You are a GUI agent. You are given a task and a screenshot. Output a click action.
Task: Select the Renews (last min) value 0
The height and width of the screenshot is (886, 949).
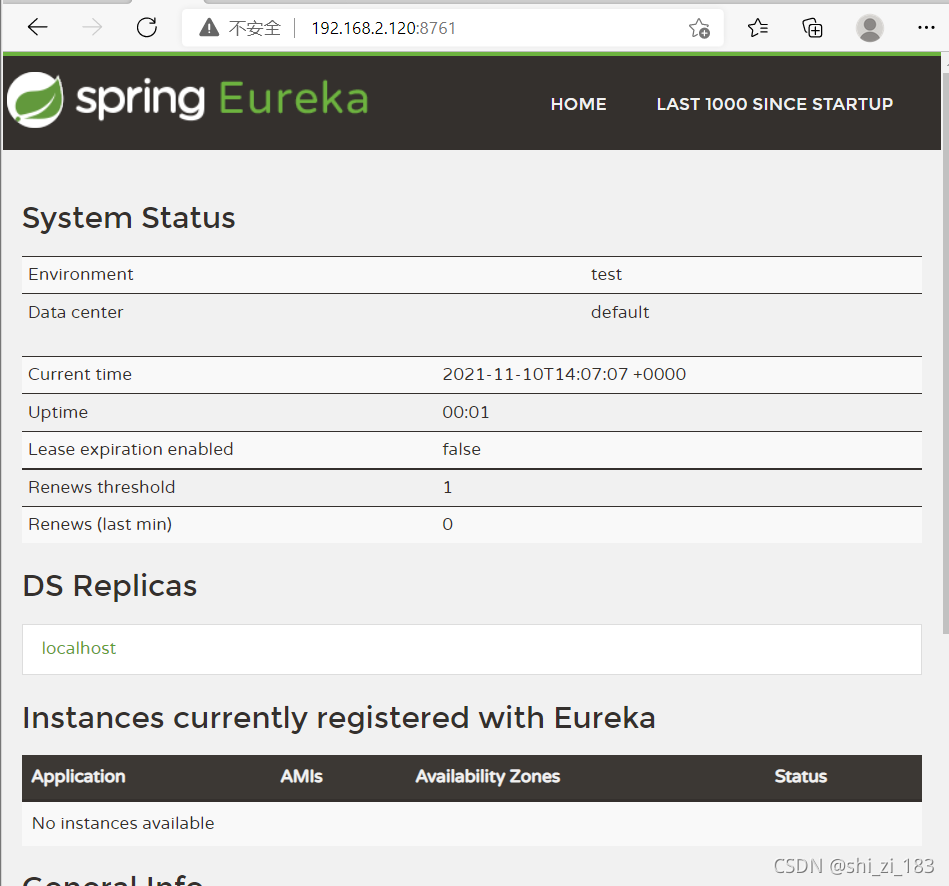pos(447,524)
